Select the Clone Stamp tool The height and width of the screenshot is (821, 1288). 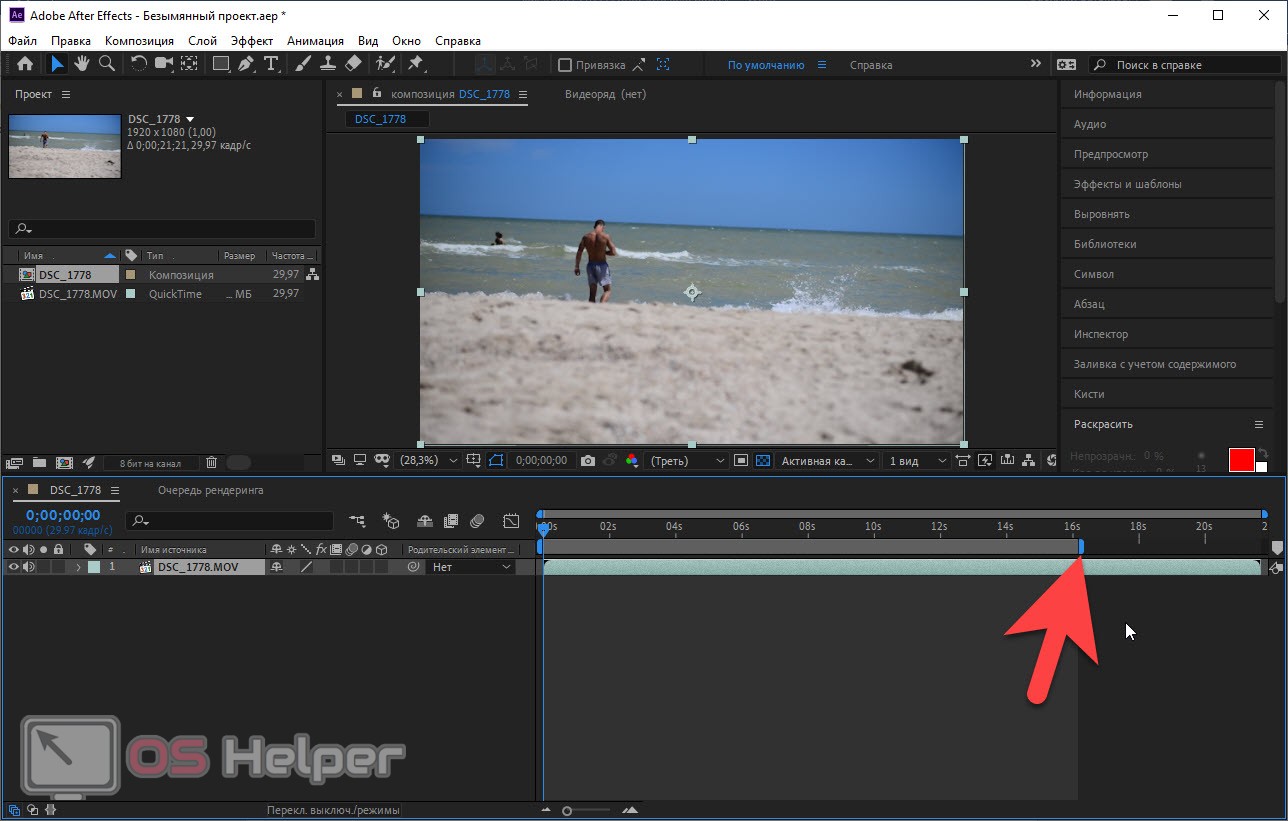pyautogui.click(x=328, y=64)
